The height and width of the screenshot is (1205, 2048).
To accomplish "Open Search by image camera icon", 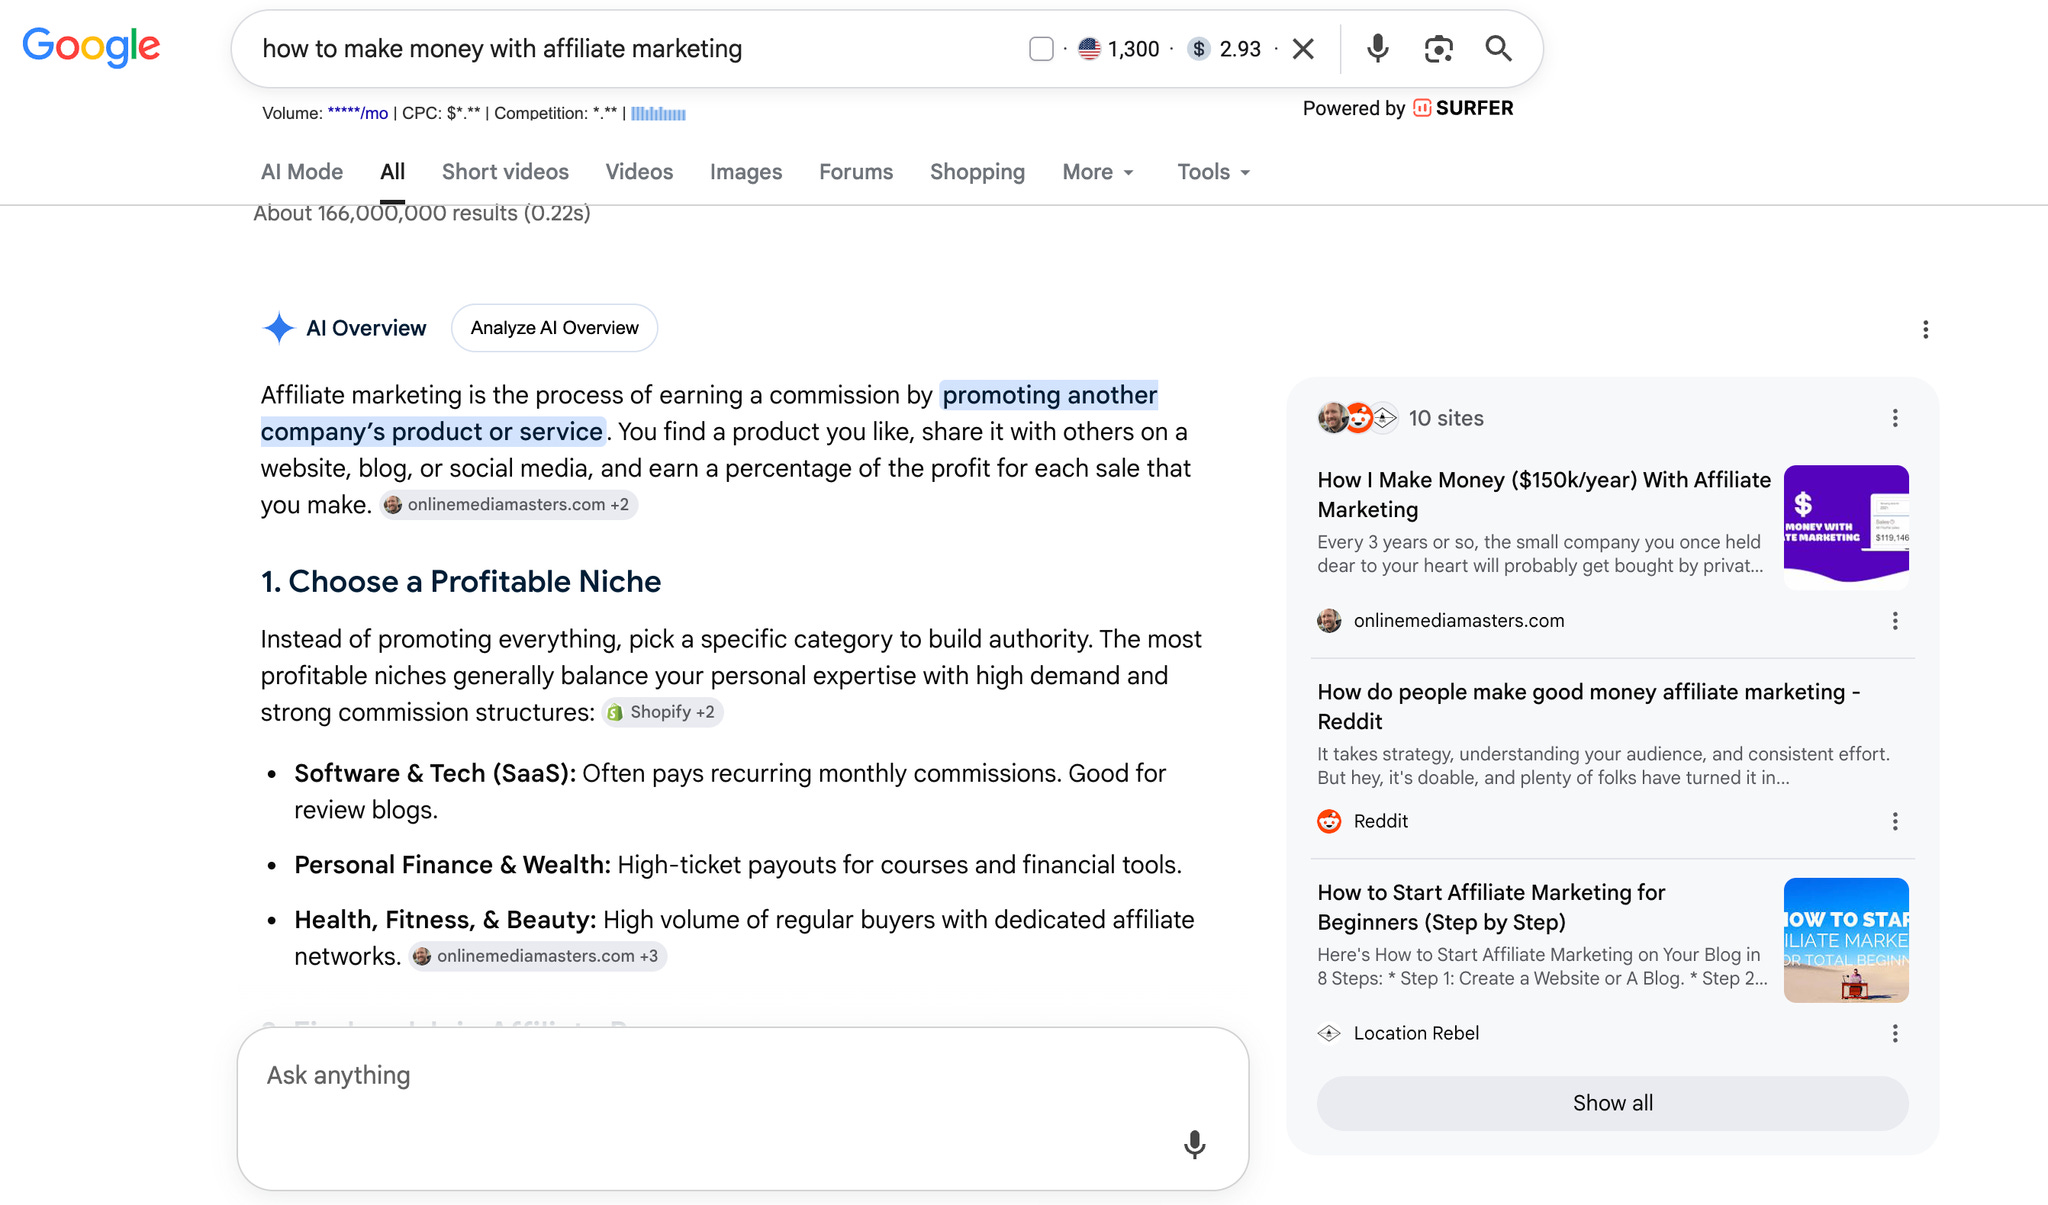I will [1438, 48].
